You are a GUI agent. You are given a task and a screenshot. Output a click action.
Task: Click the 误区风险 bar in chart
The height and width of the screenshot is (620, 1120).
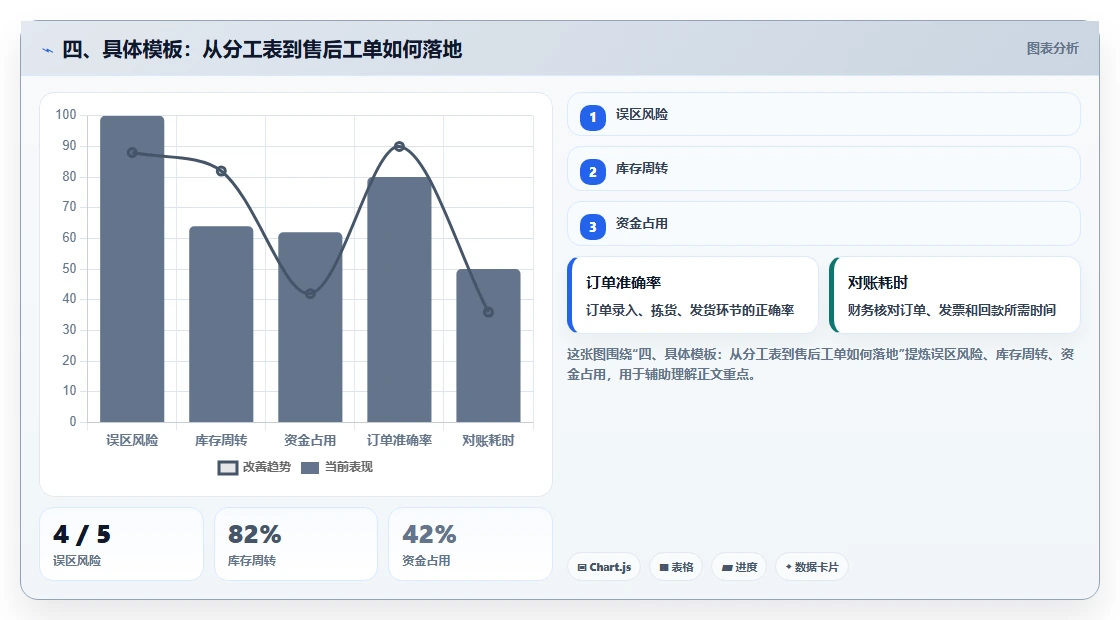[132, 269]
